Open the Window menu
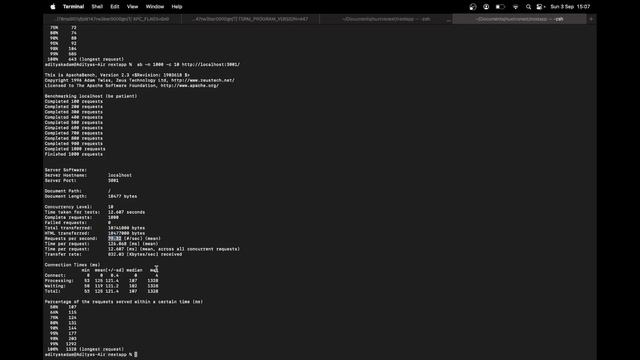Viewport: 640px width, 360px height. pos(155,7)
